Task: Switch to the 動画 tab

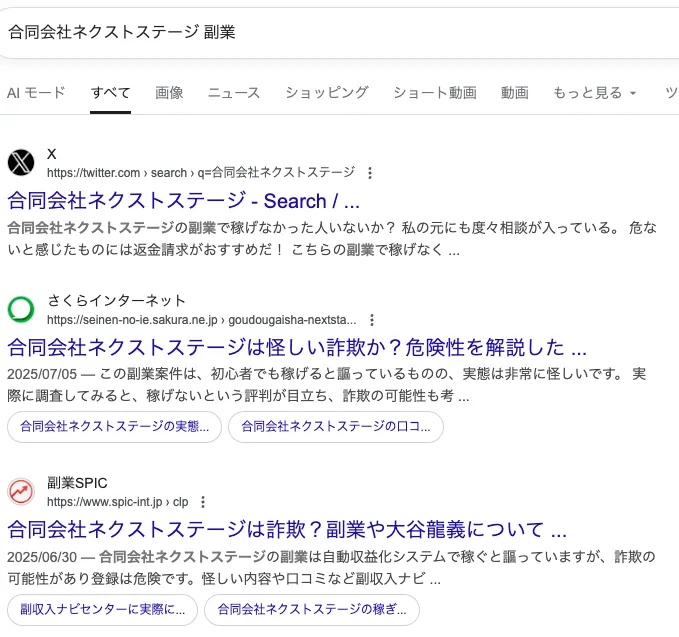Action: pyautogui.click(x=515, y=93)
